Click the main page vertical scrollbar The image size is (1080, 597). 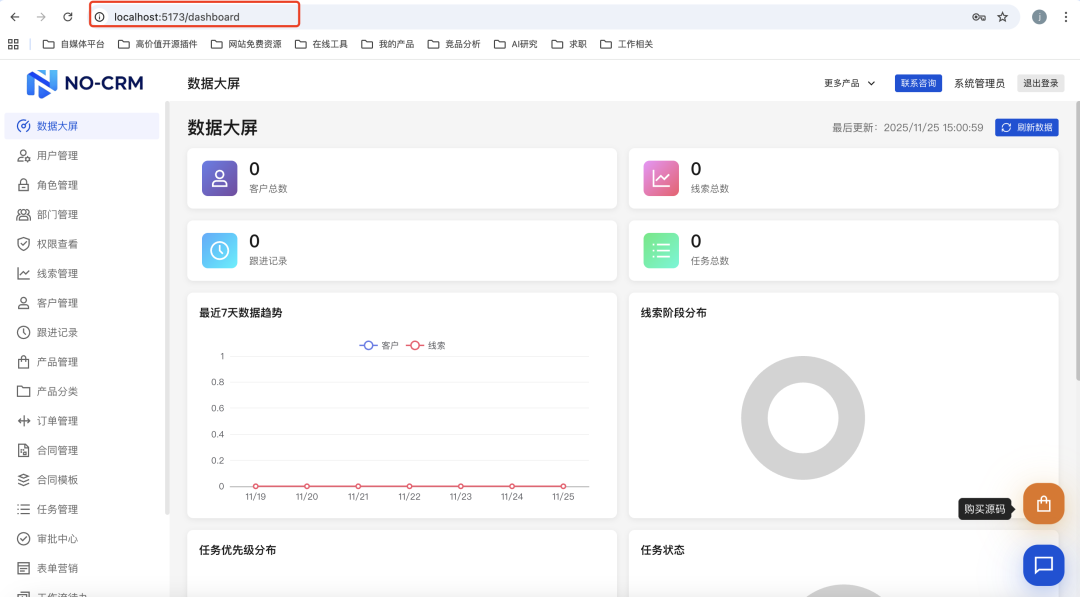click(x=1077, y=240)
